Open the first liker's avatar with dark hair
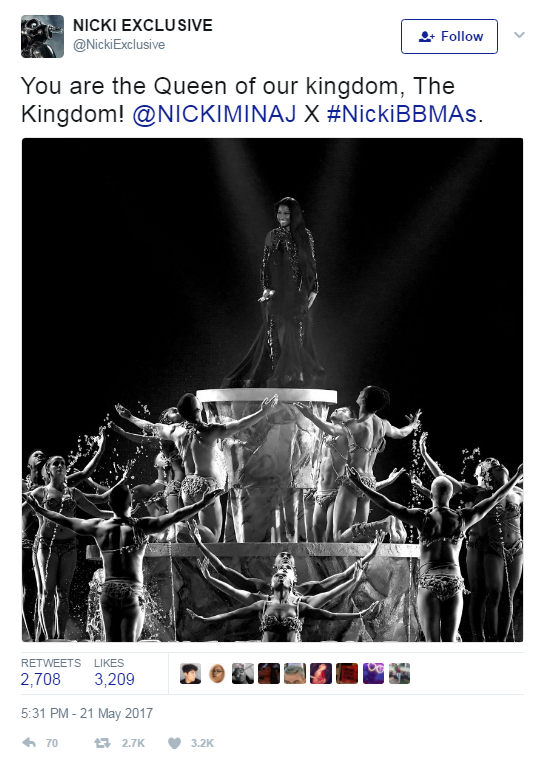Viewport: 547px width, 759px height. (190, 673)
